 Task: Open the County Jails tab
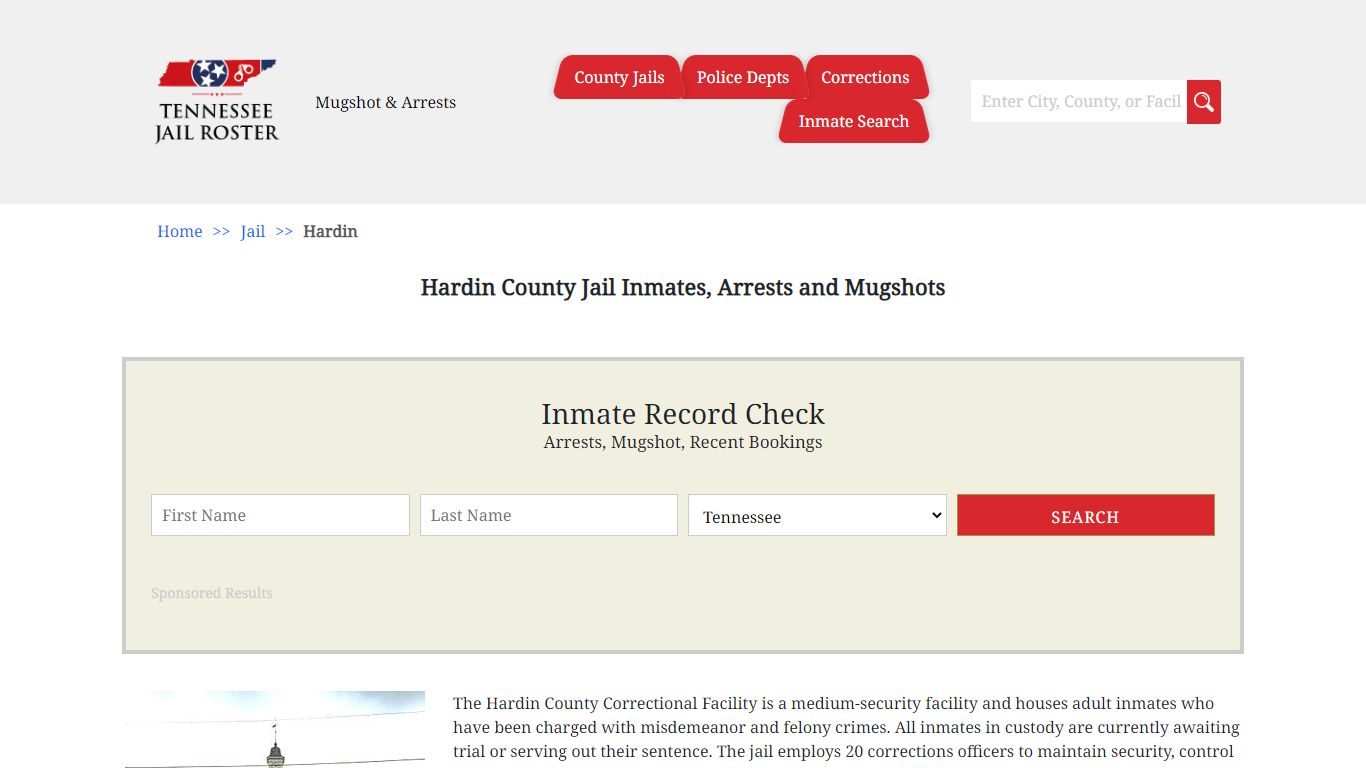[619, 77]
